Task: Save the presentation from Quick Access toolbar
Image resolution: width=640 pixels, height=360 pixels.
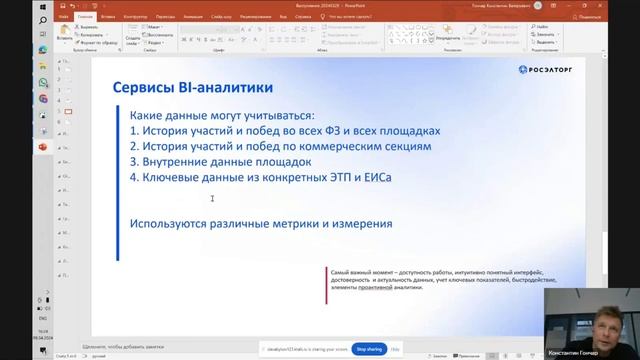Action: pyautogui.click(x=62, y=6)
